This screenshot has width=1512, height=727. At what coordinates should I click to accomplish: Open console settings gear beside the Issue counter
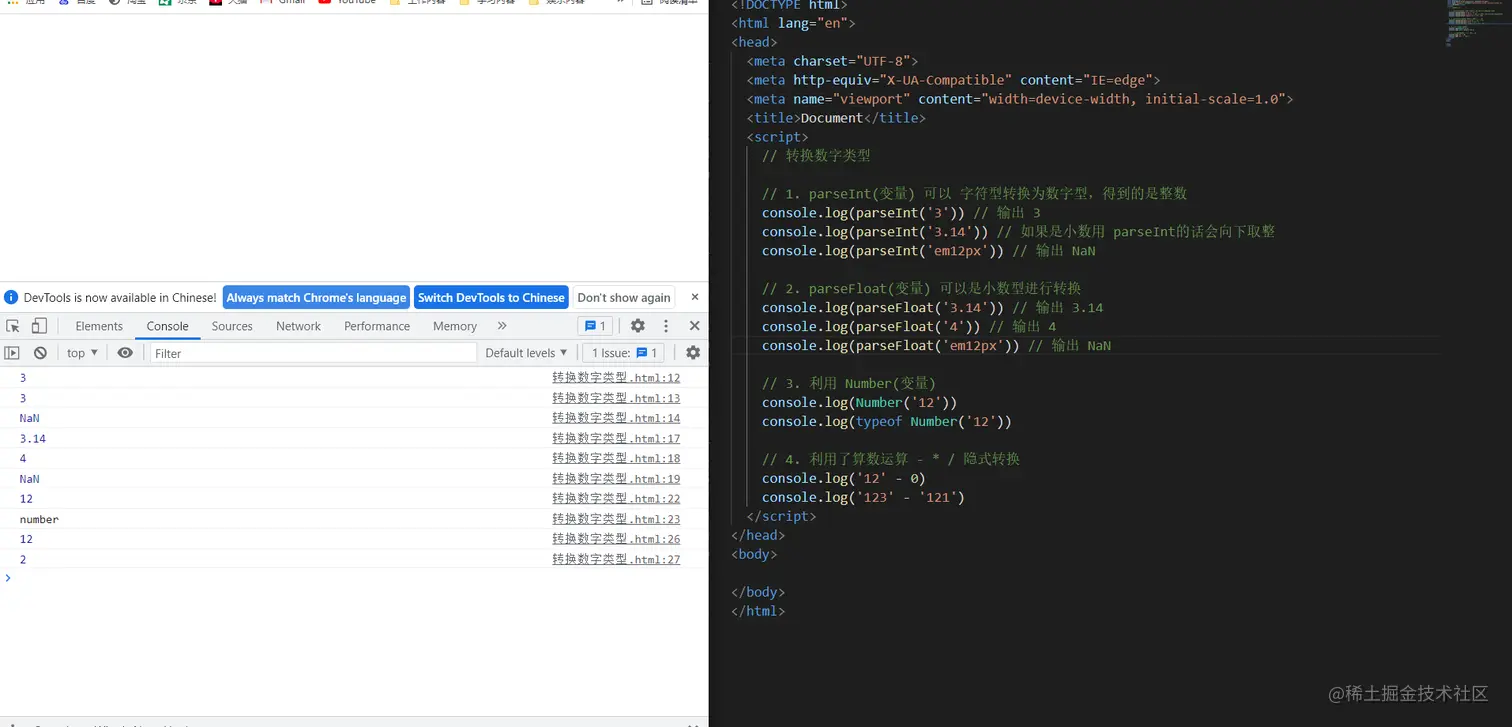click(x=693, y=353)
